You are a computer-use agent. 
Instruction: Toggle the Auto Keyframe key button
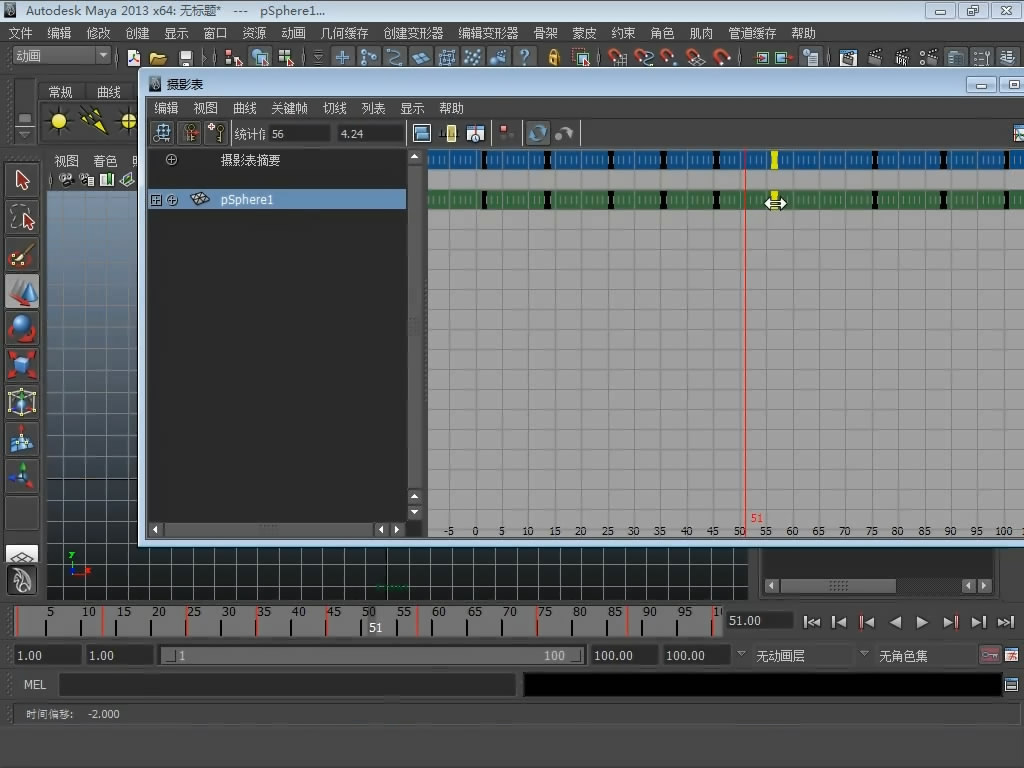tap(990, 655)
